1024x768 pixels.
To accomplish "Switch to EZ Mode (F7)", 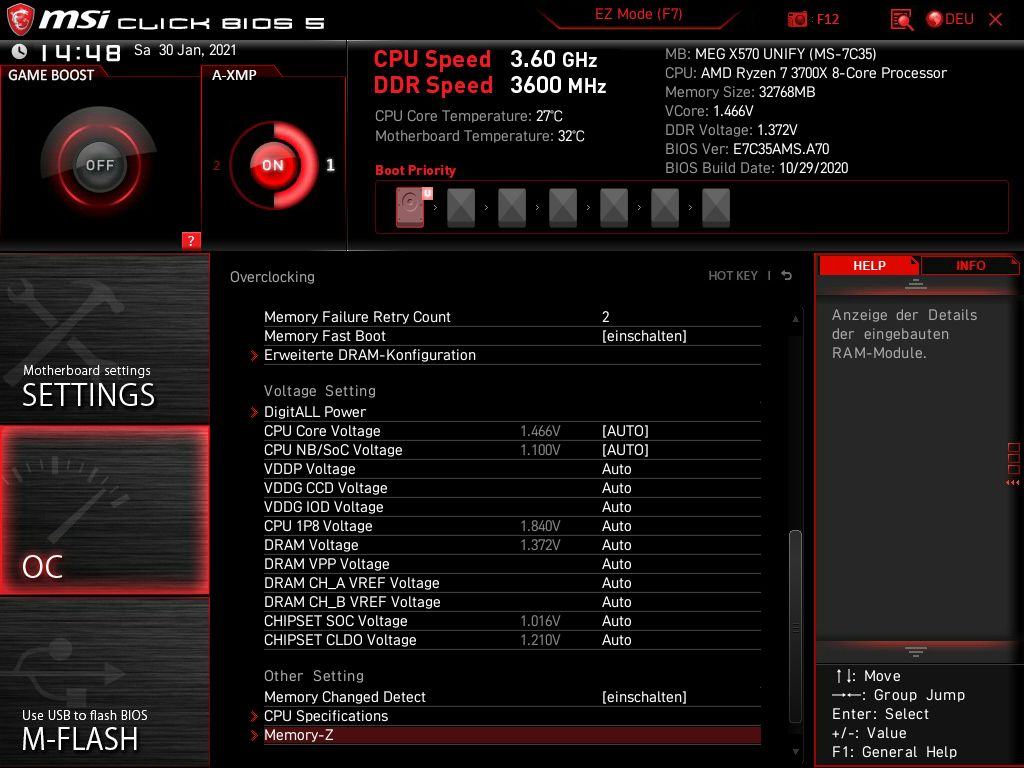I will pyautogui.click(x=638, y=14).
